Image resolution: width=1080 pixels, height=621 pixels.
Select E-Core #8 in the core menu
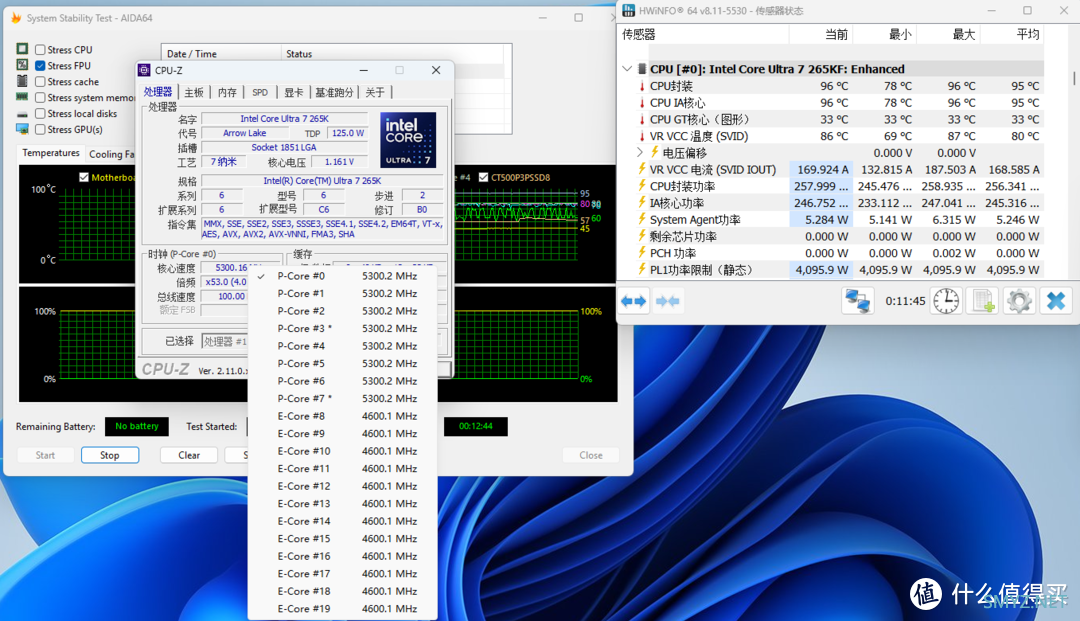(342, 416)
